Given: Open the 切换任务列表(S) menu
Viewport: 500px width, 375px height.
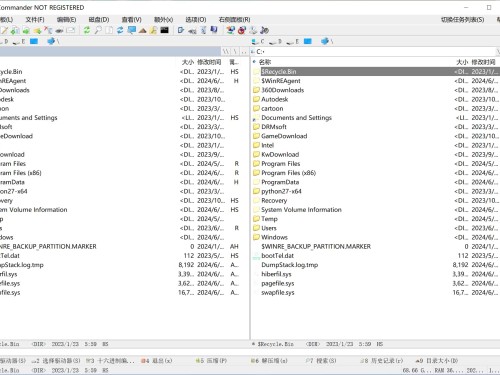Looking at the screenshot, I should [x=463, y=20].
